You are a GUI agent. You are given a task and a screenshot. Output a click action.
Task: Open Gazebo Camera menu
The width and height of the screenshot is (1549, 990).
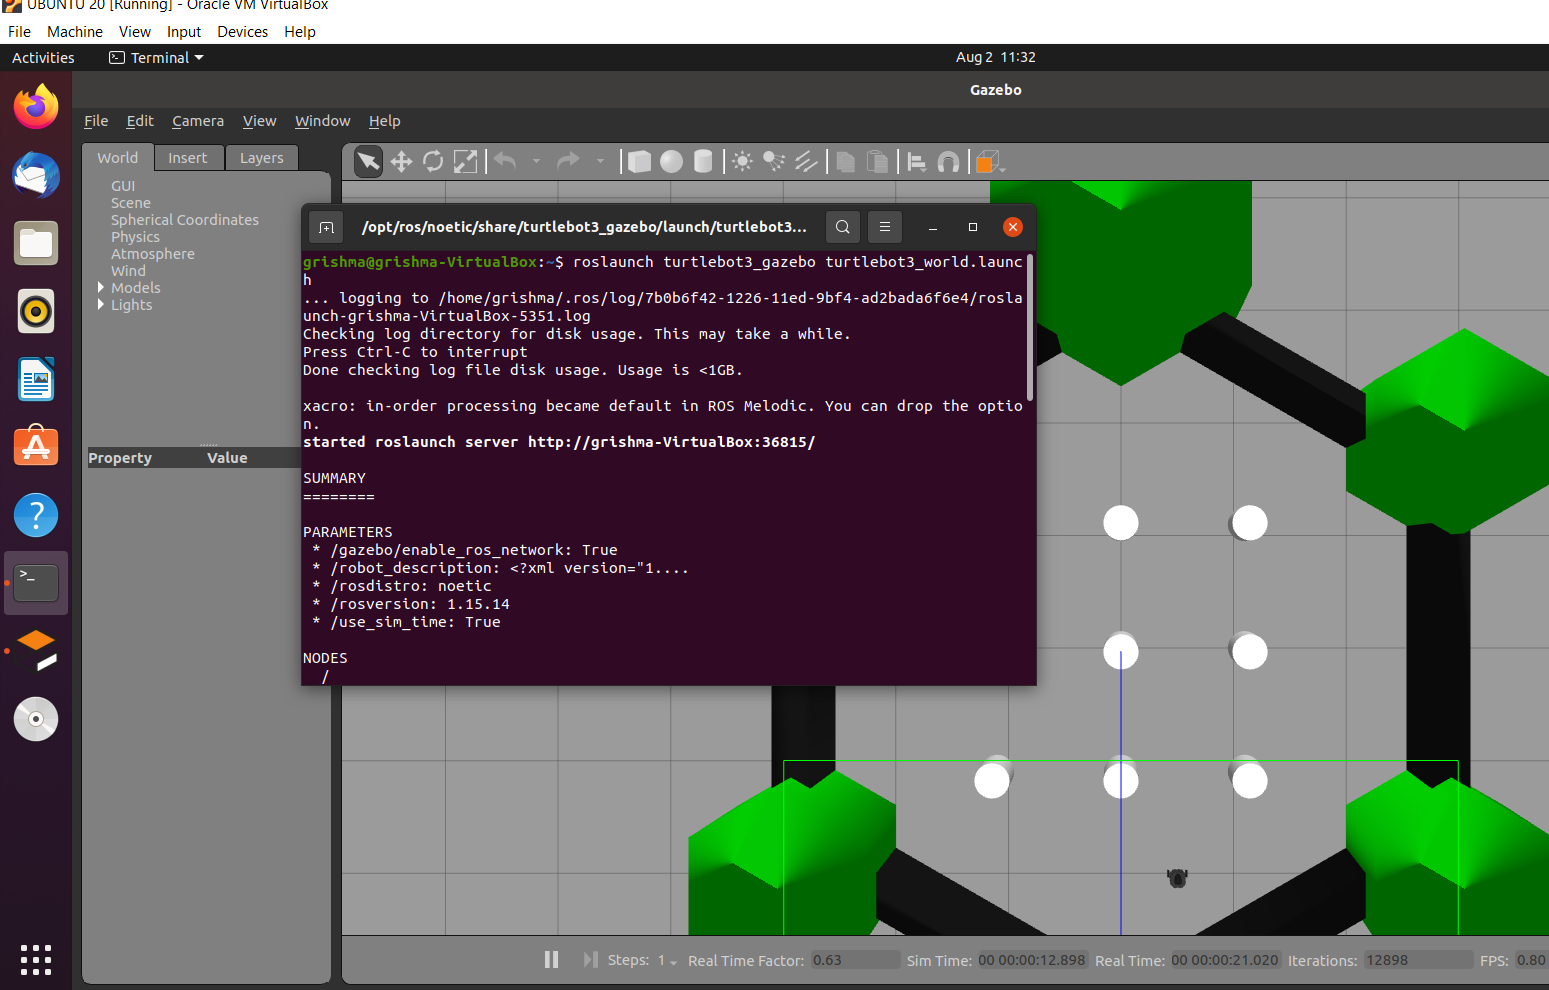[x=198, y=121]
